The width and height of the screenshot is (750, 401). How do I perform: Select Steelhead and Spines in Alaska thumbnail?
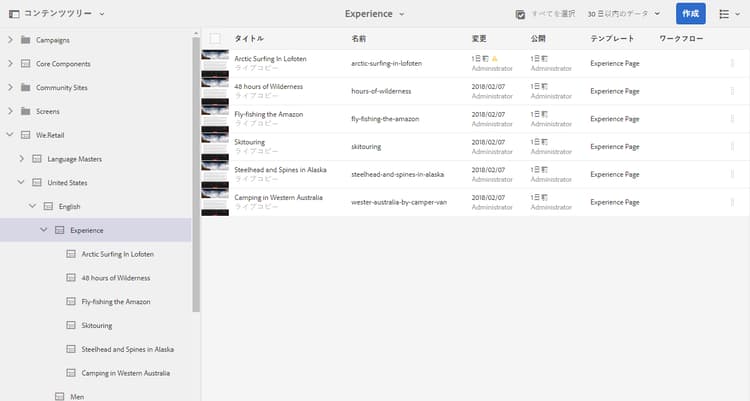point(215,174)
